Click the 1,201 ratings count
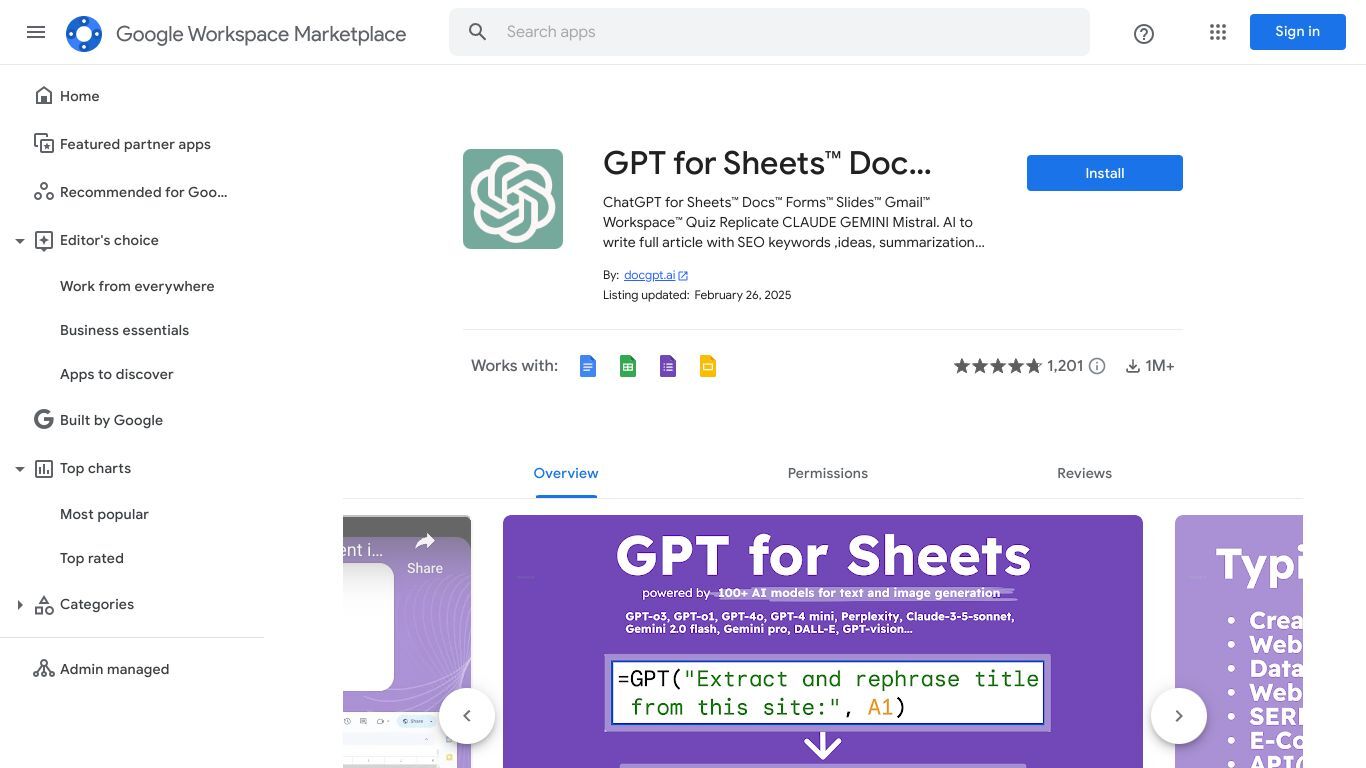Screen dimensions: 1366x768 click(x=1065, y=366)
